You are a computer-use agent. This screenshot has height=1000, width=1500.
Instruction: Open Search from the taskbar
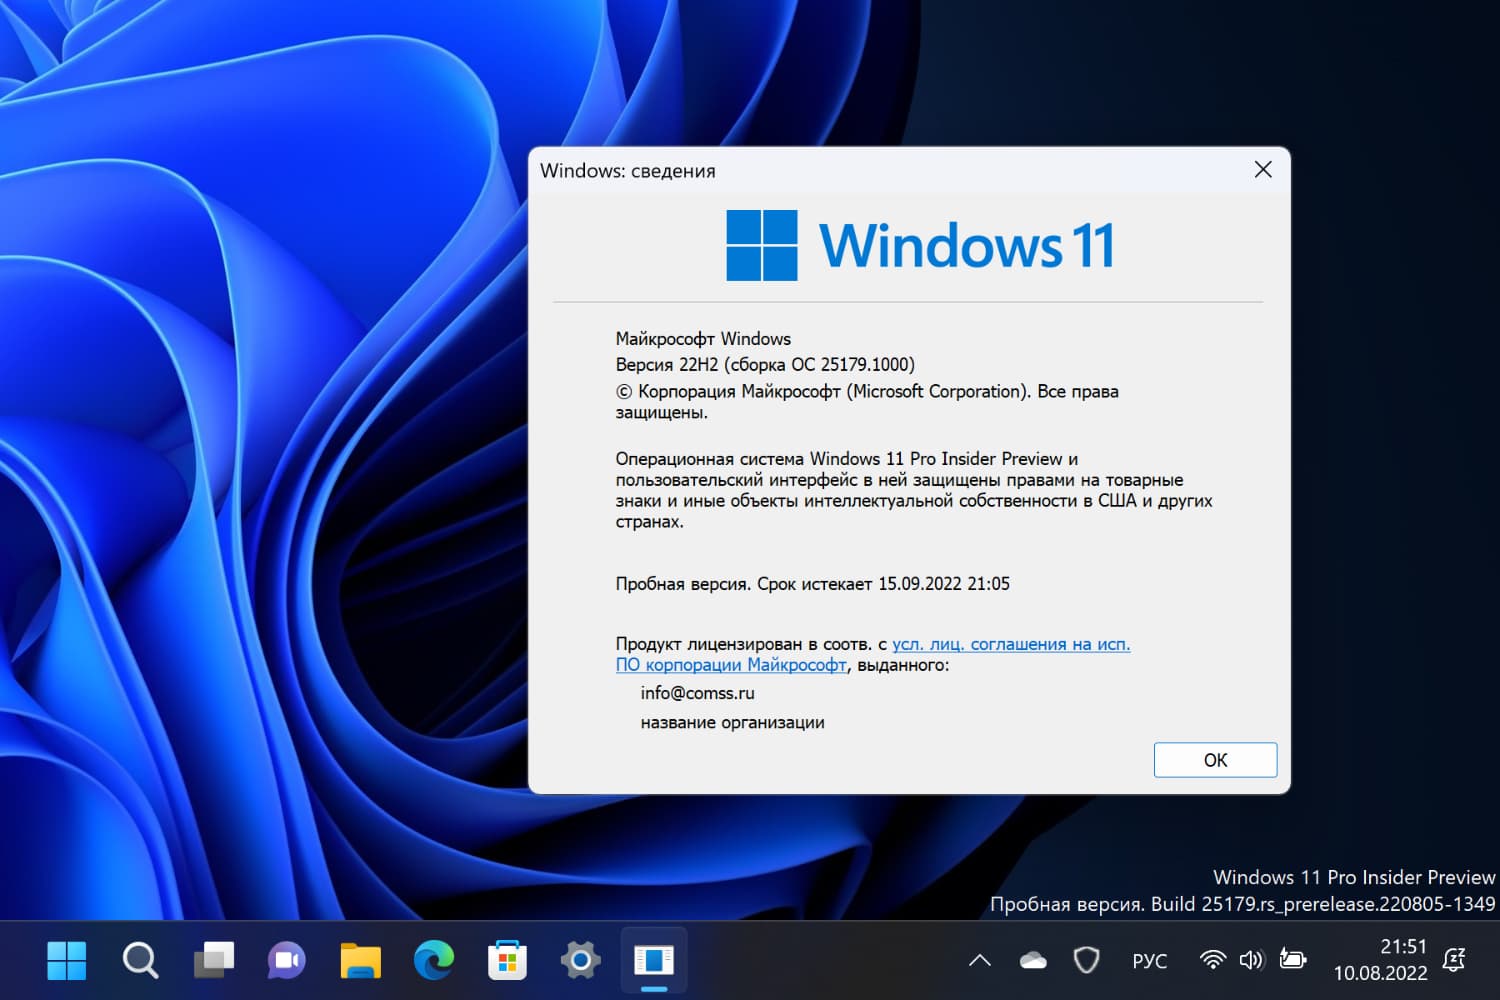click(x=140, y=961)
